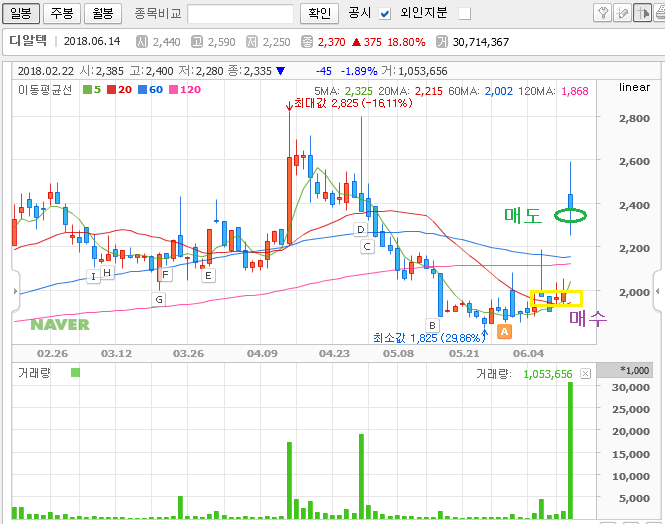Open disclosure marker D on chart
The width and height of the screenshot is (665, 524).
(x=360, y=230)
